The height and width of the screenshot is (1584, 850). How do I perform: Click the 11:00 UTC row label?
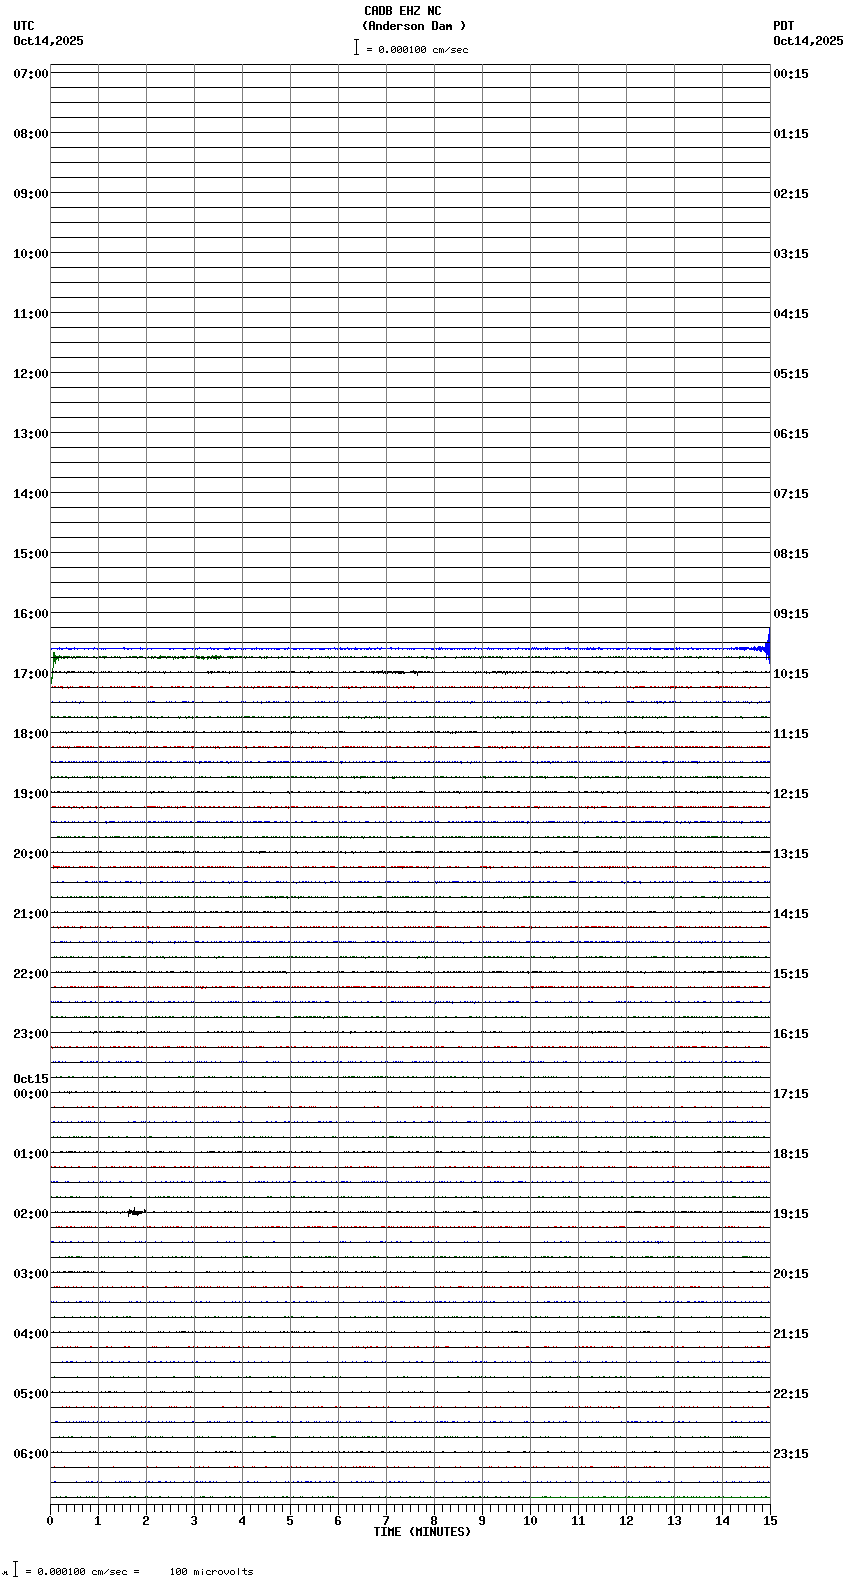click(31, 314)
